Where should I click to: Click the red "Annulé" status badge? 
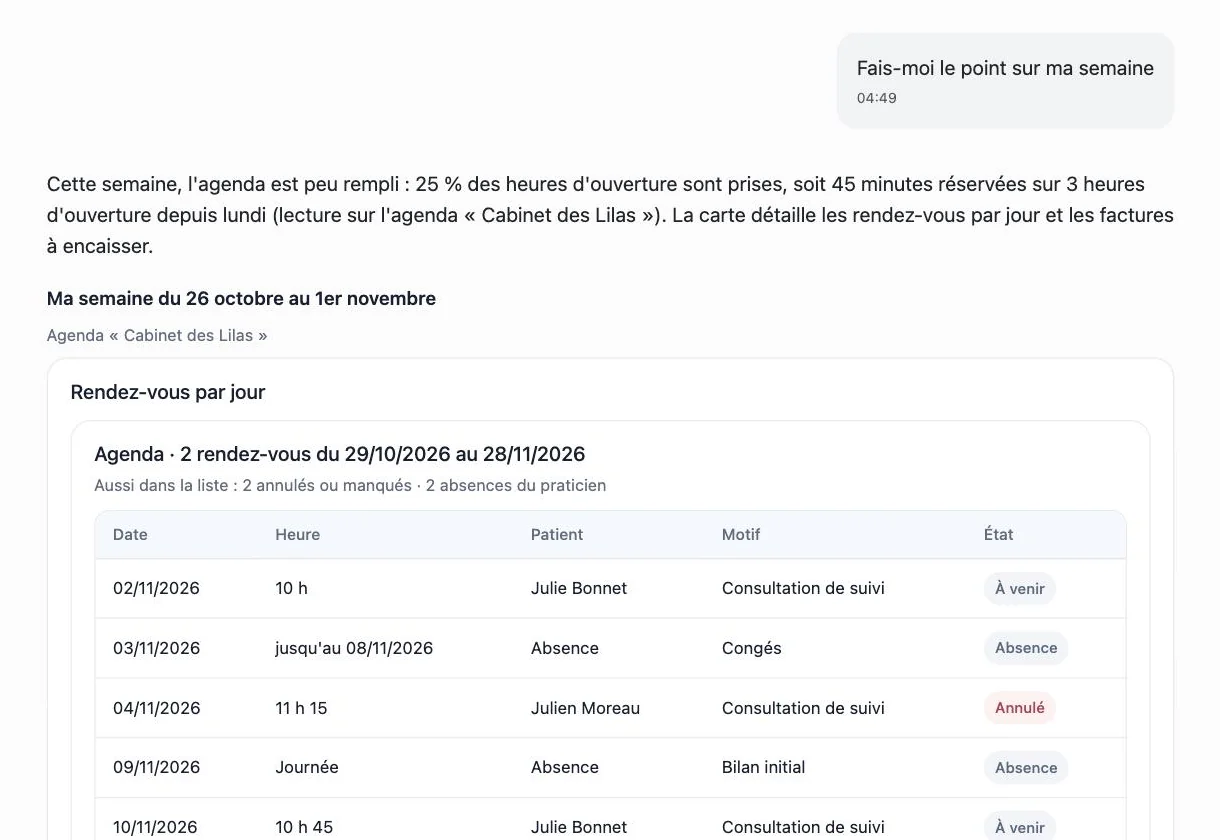click(x=1020, y=708)
